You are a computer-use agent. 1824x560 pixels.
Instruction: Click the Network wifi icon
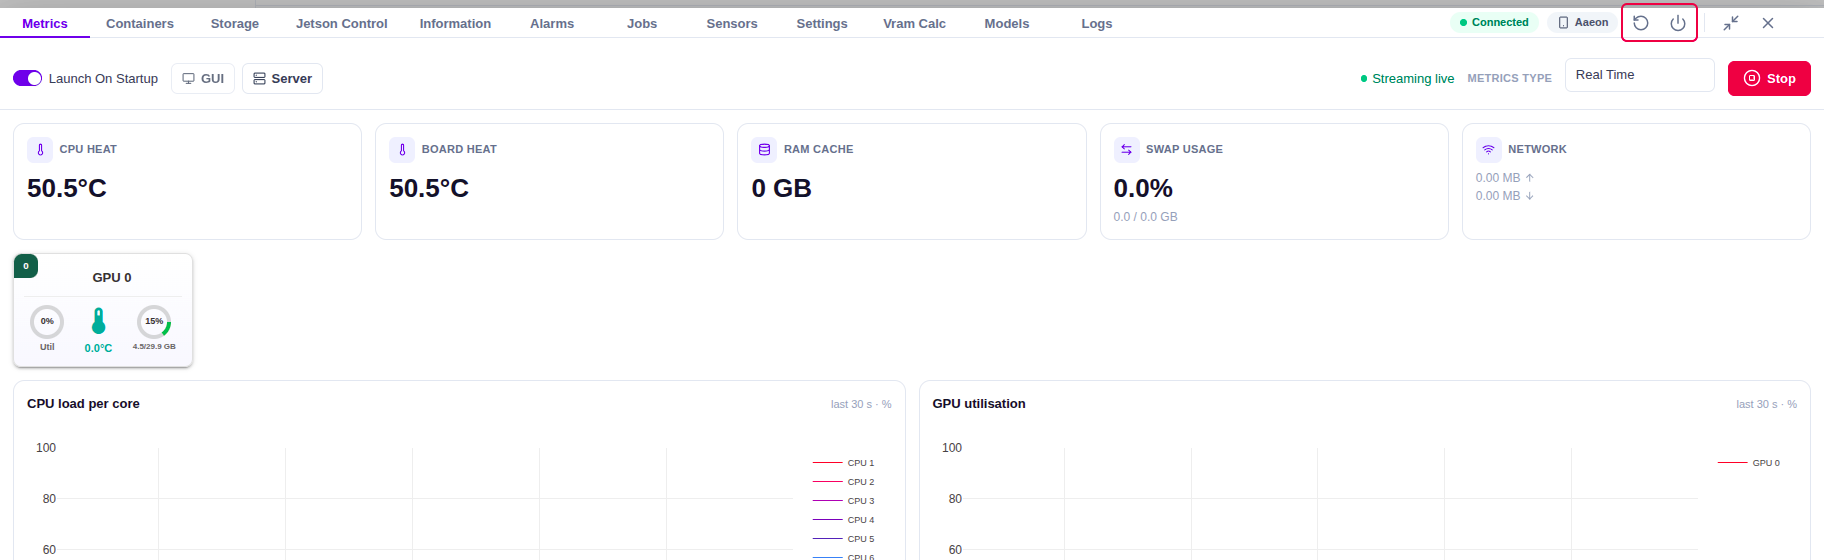click(1488, 149)
